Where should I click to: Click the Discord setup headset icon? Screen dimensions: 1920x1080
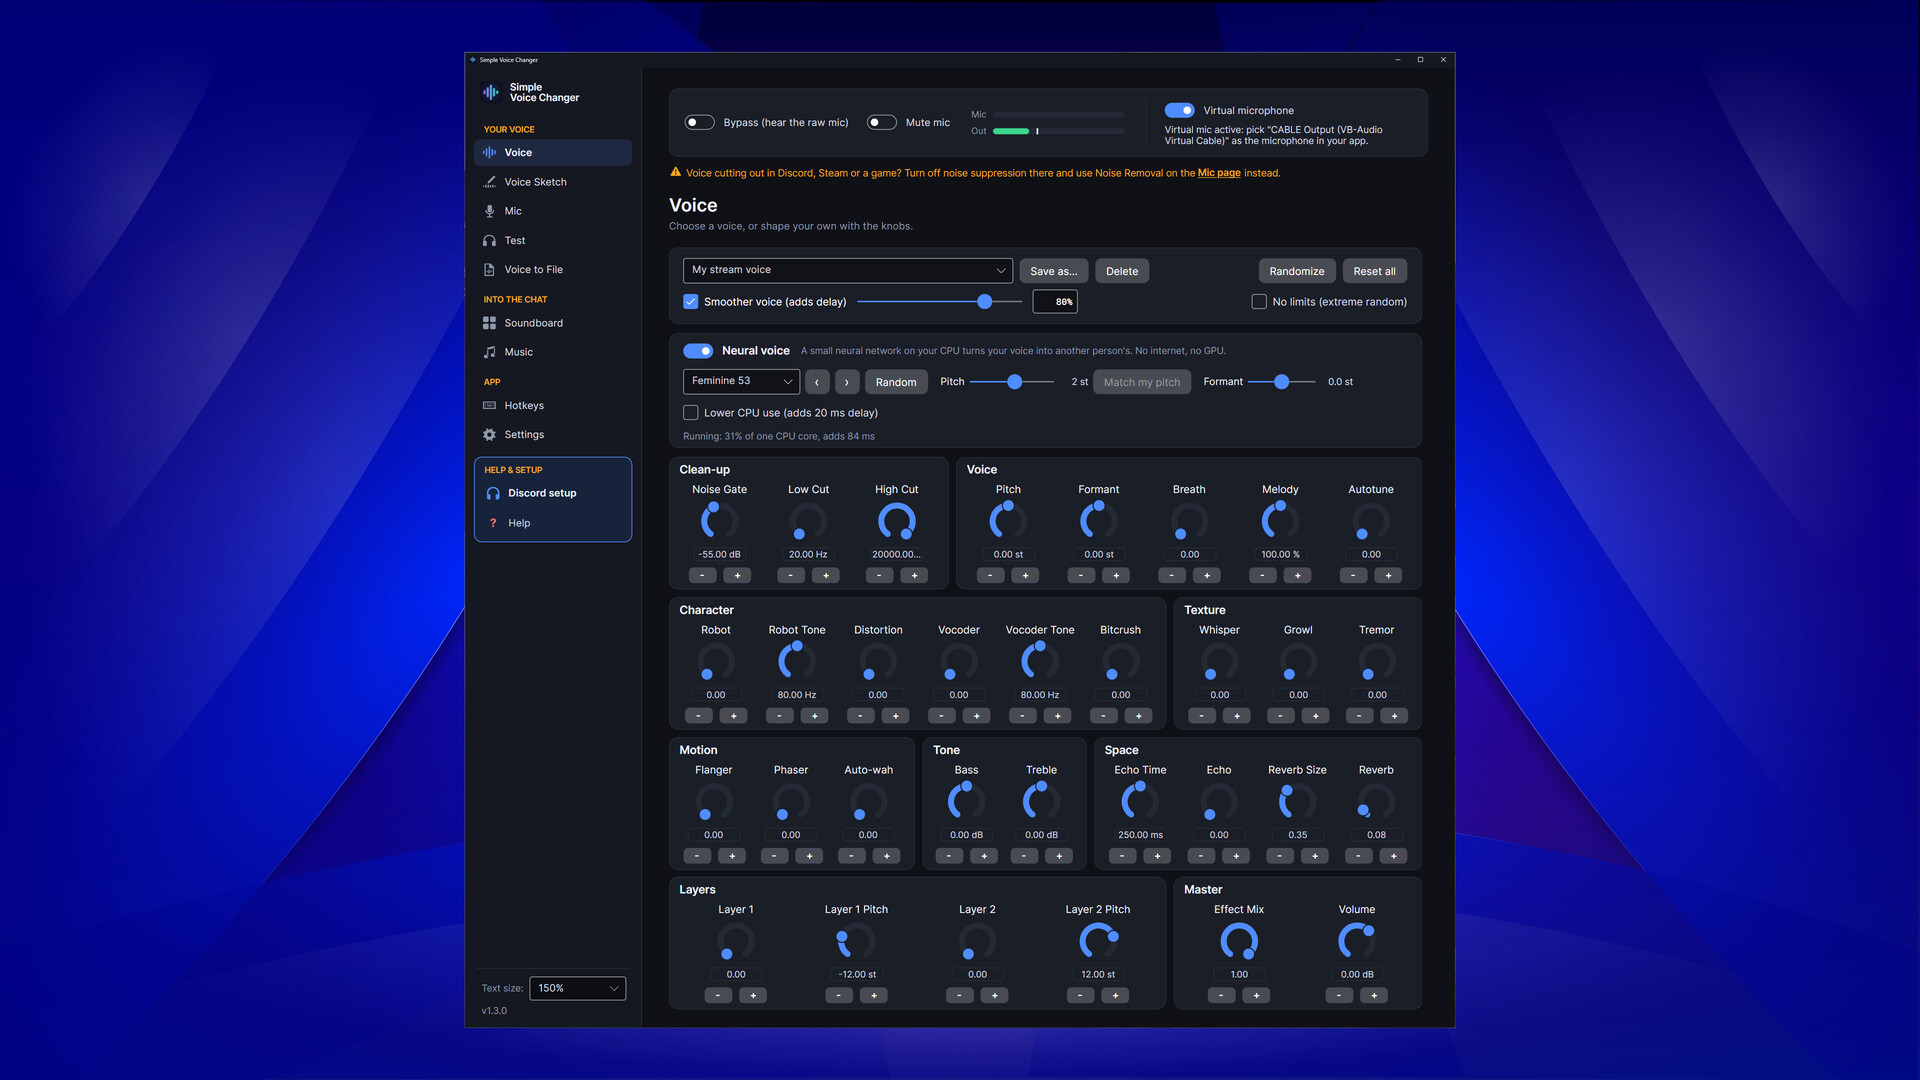493,493
